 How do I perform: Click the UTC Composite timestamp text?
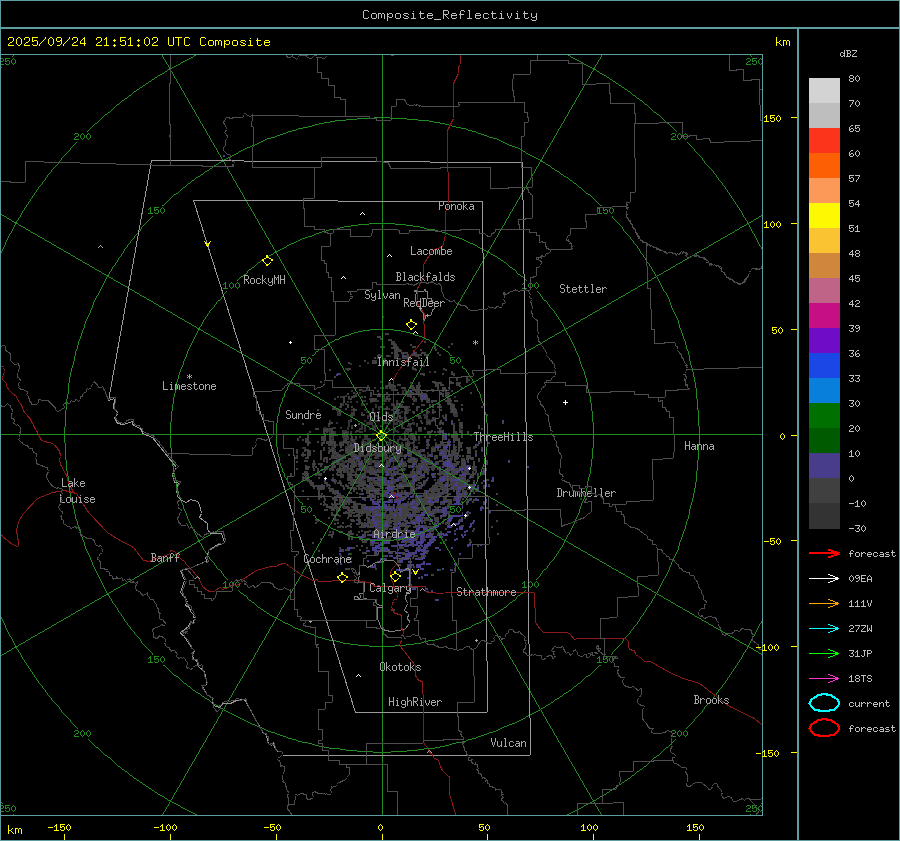point(138,42)
